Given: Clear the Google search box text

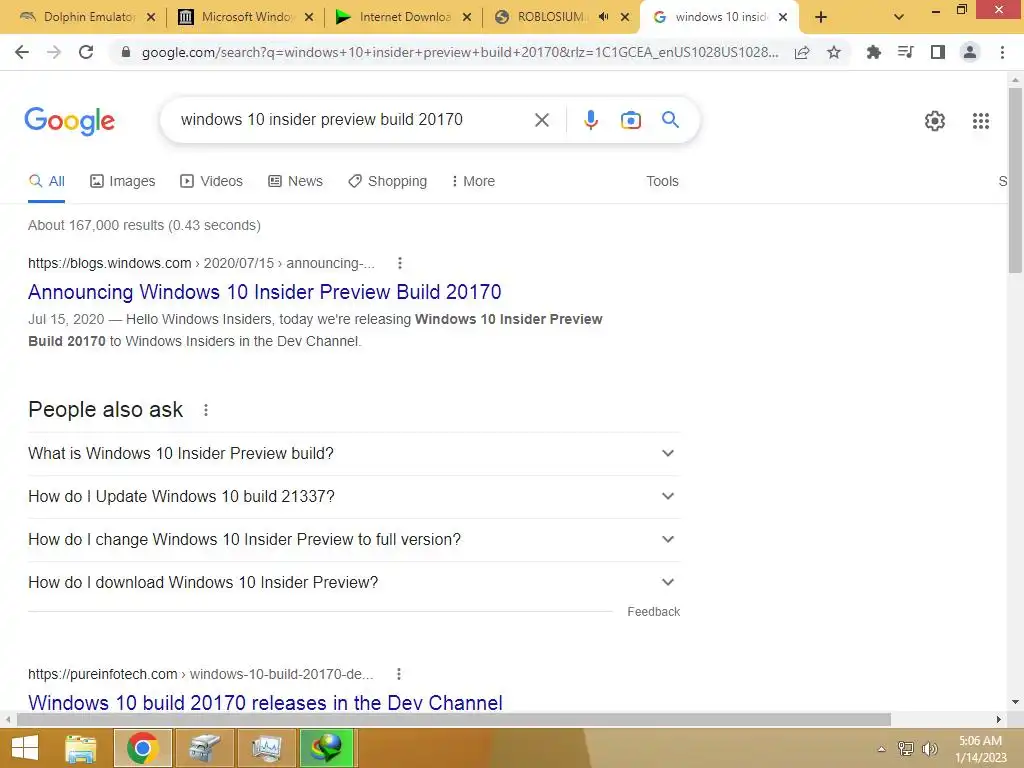Looking at the screenshot, I should coord(541,120).
